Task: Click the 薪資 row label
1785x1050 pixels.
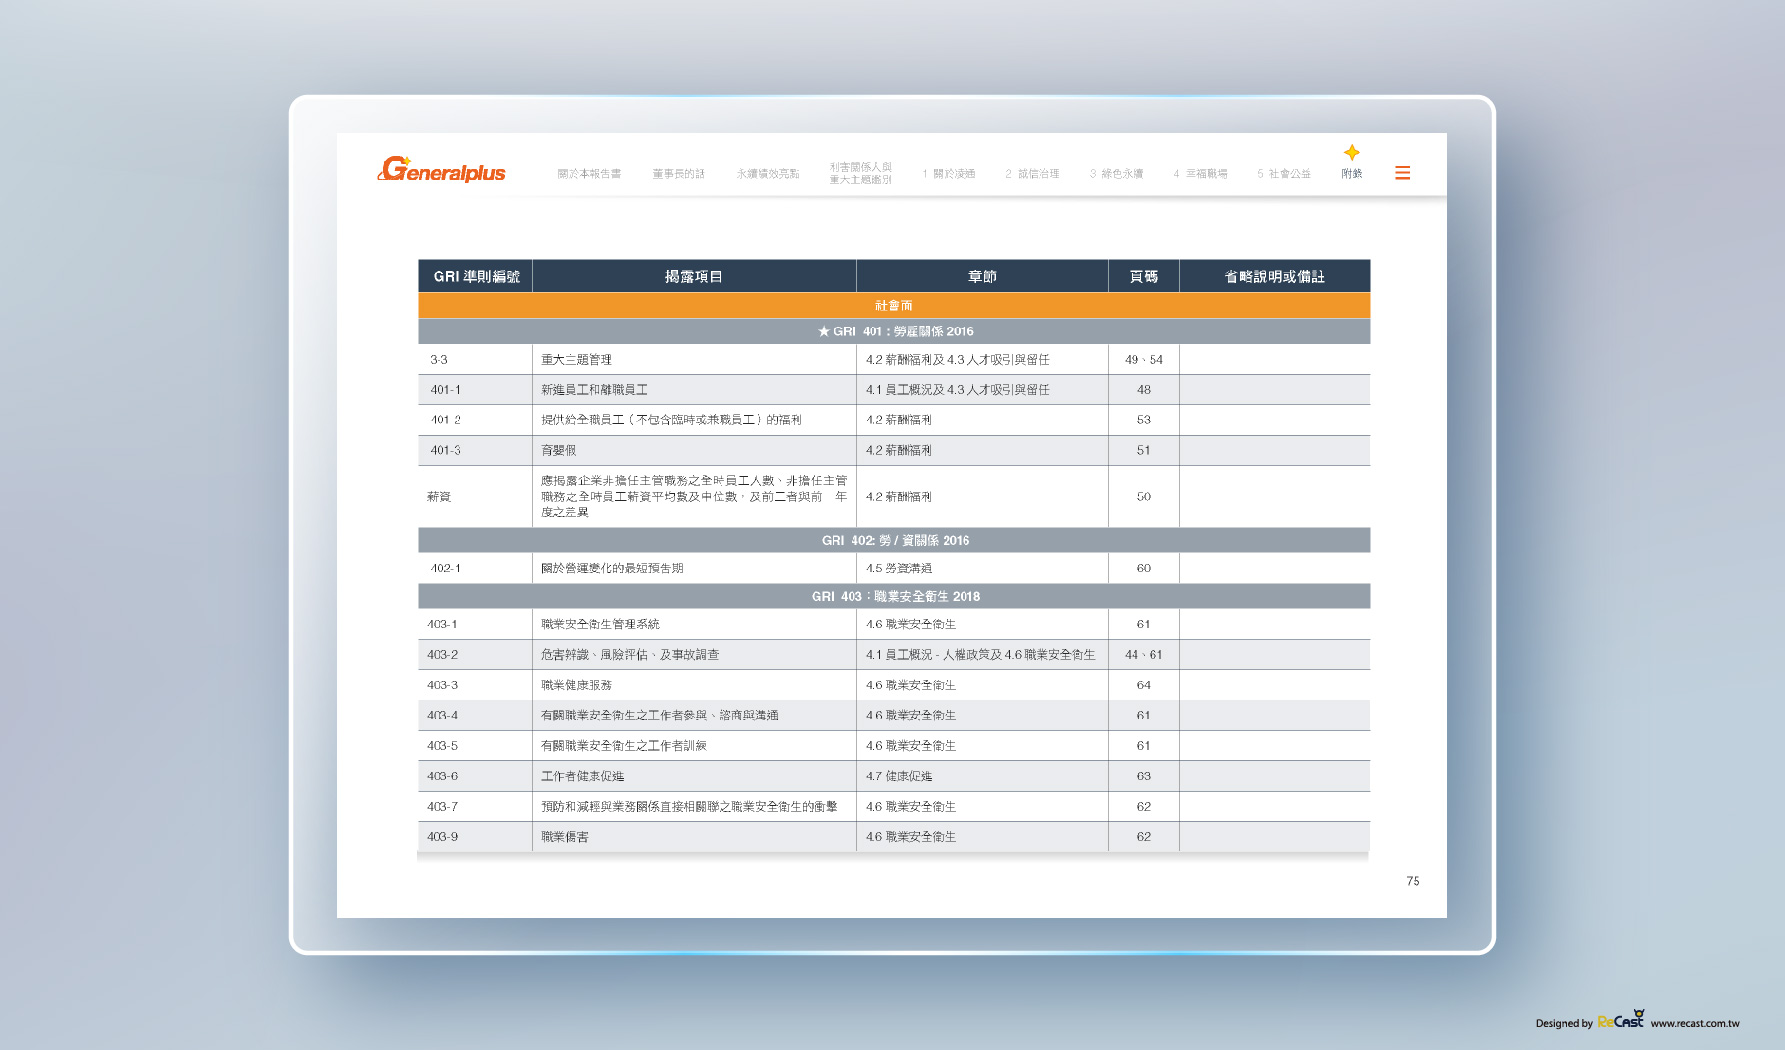Action: 476,496
